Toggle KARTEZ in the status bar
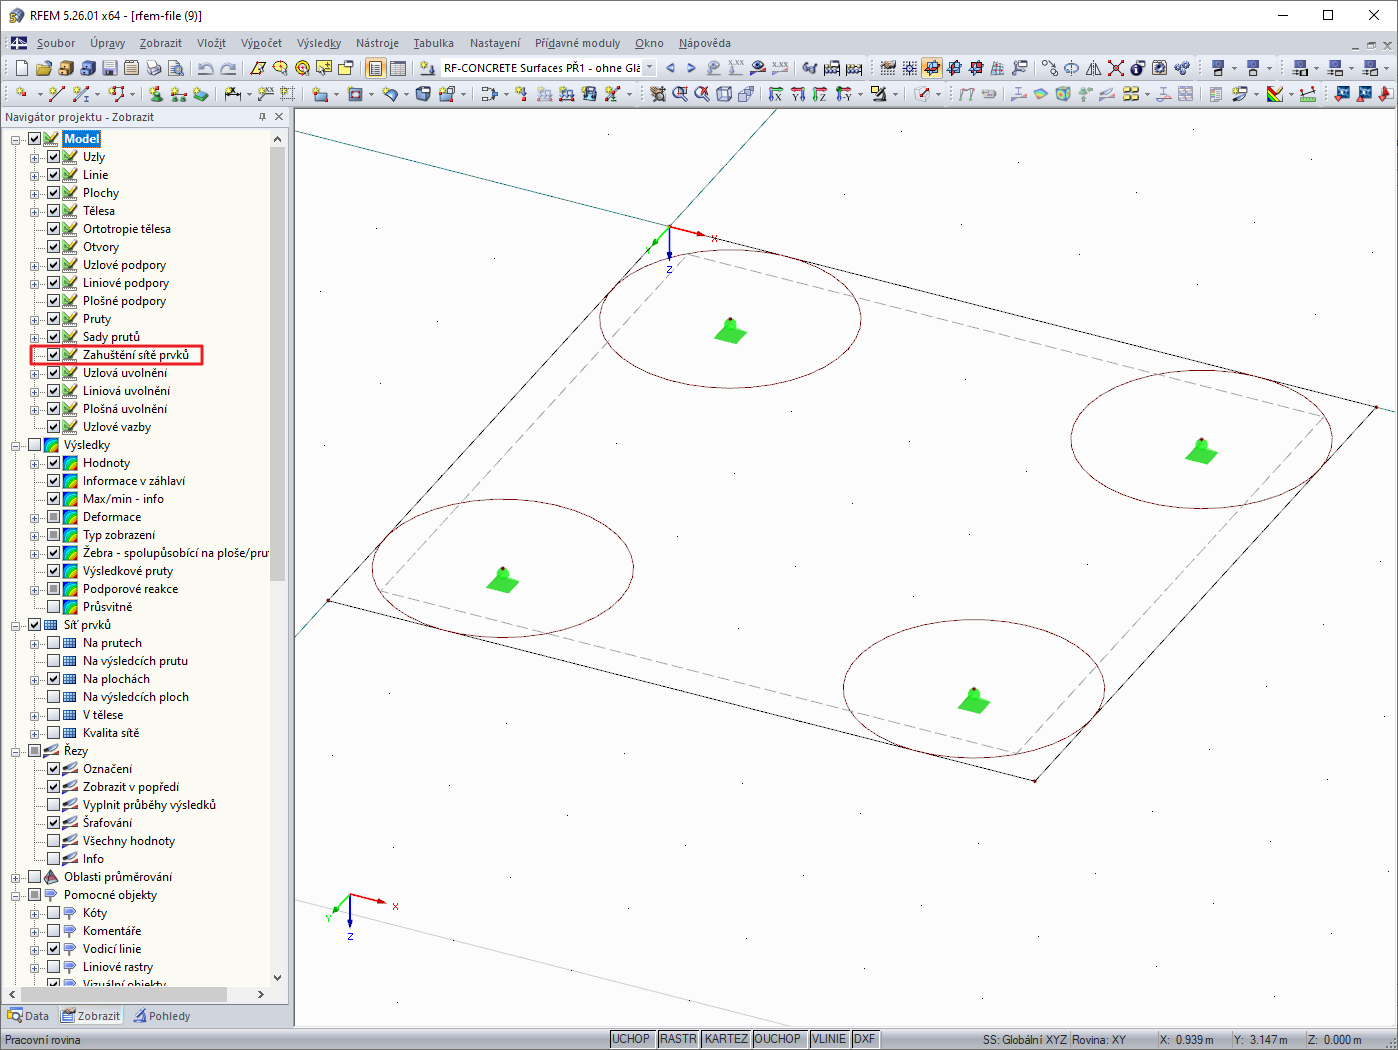The height and width of the screenshot is (1050, 1398). point(726,1039)
